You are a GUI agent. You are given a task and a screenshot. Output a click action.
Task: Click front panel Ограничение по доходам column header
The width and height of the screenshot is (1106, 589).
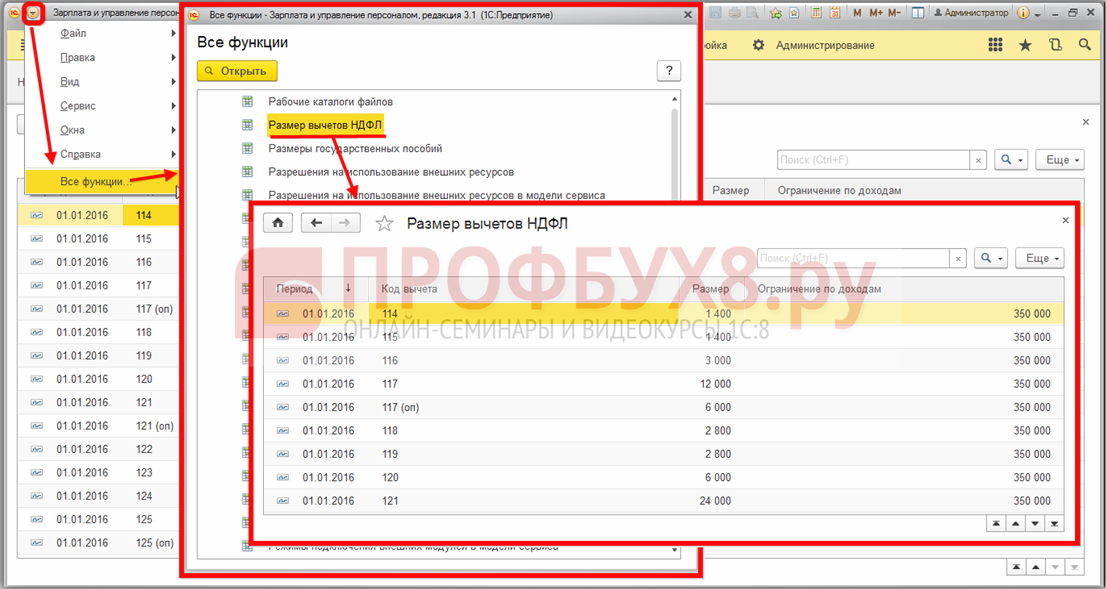click(906, 289)
